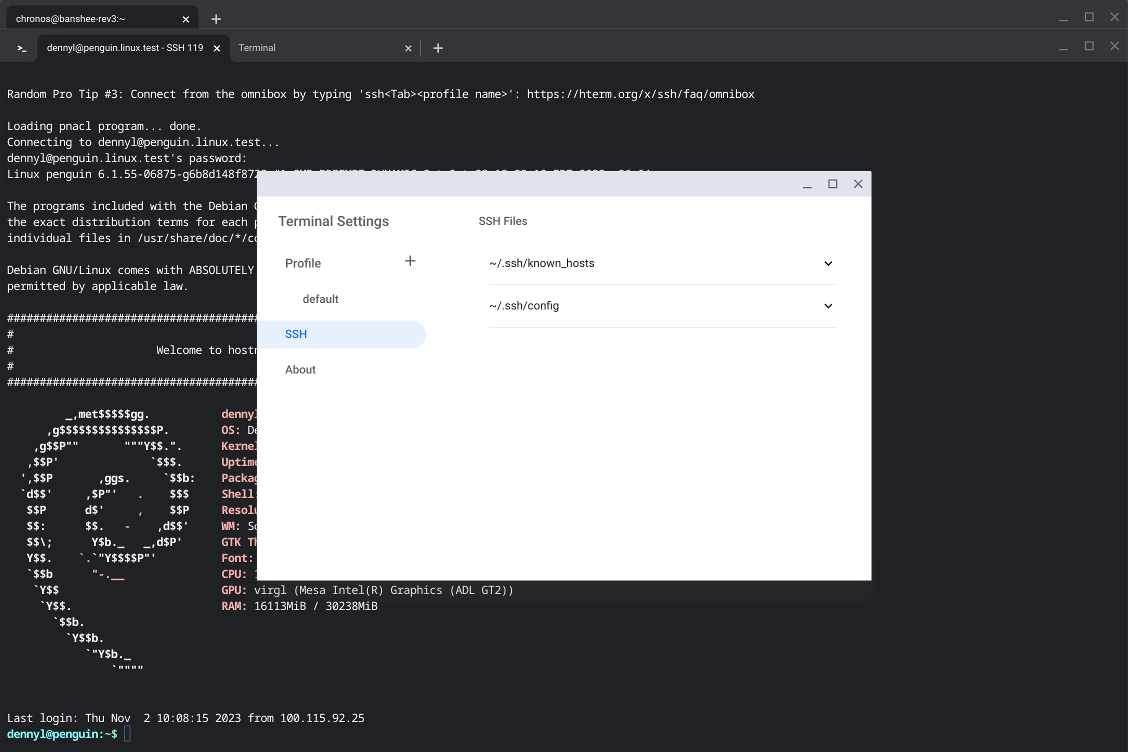
Task: Click the terminal prompt app icon
Action: (22, 48)
